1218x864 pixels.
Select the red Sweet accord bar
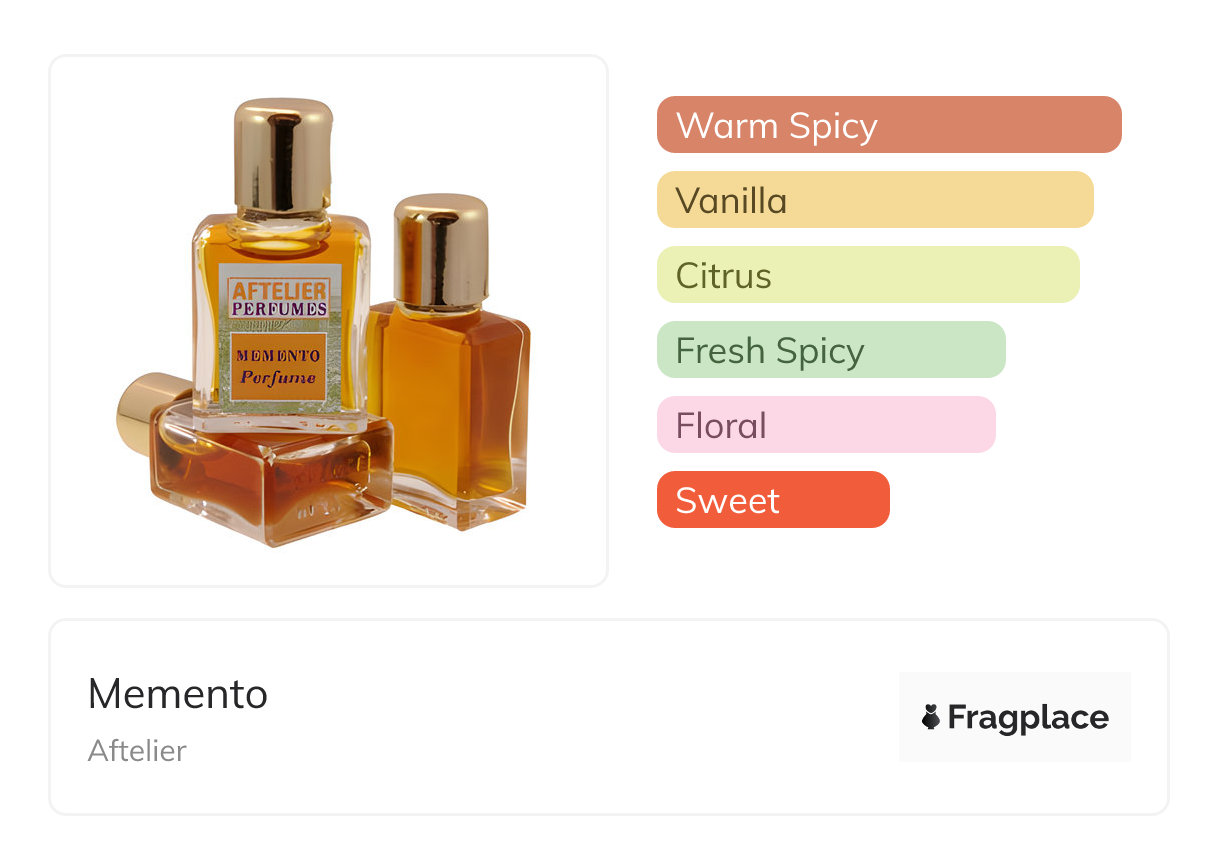point(773,500)
